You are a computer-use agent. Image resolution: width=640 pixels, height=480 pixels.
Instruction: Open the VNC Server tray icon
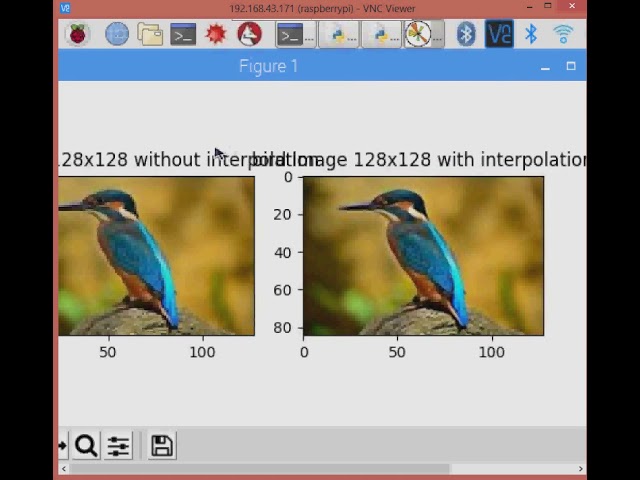499,34
